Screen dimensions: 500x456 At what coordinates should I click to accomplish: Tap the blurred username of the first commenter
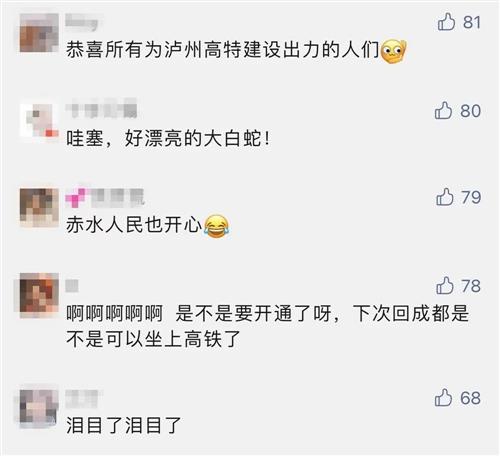[x=82, y=22]
